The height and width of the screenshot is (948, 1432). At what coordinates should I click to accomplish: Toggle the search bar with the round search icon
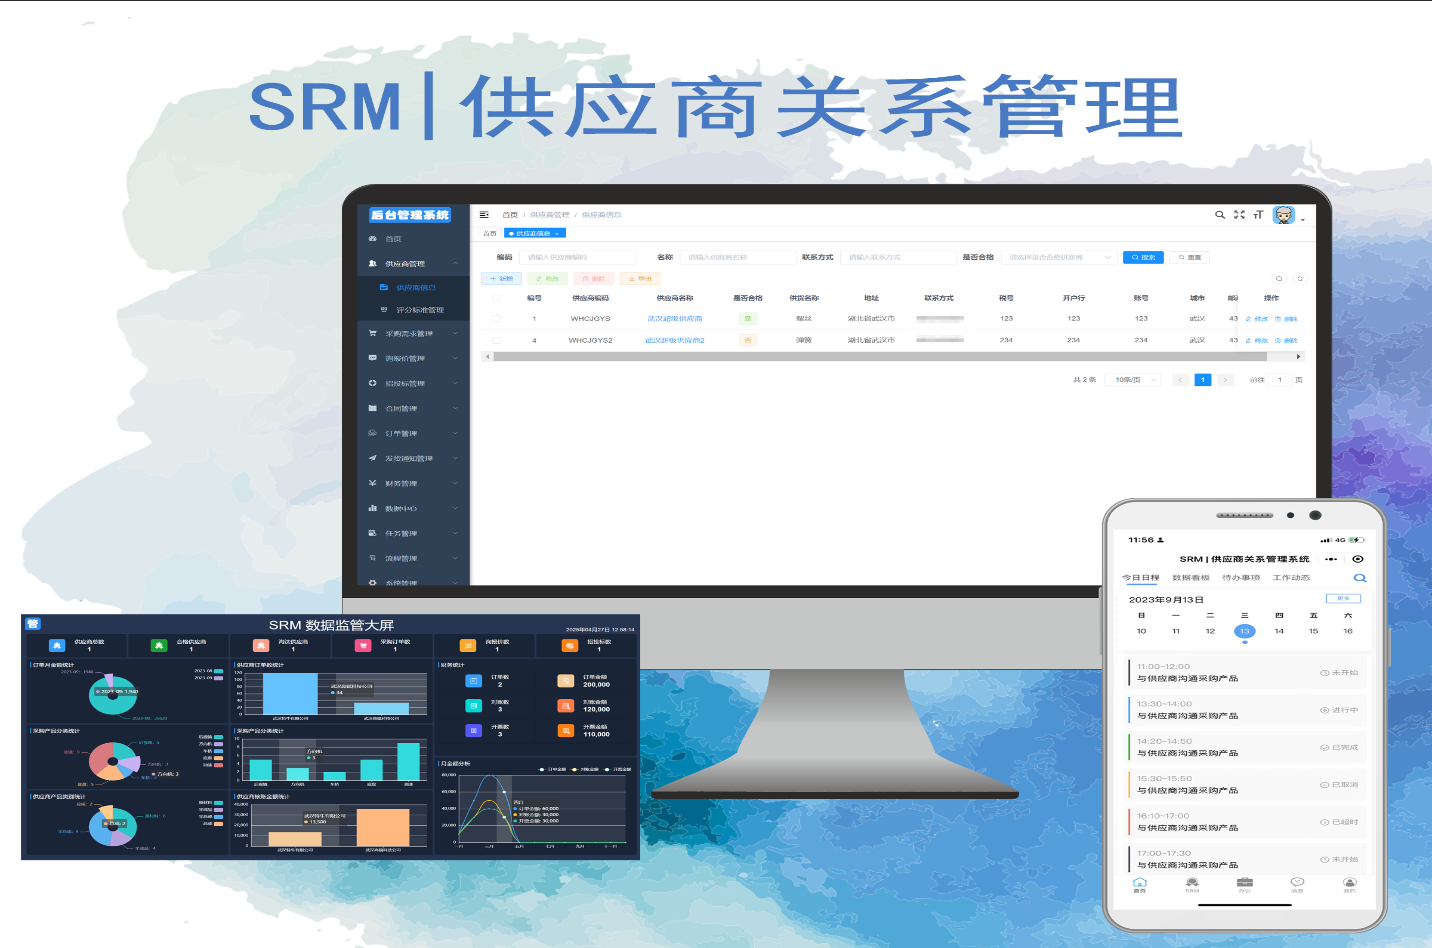point(1279,279)
